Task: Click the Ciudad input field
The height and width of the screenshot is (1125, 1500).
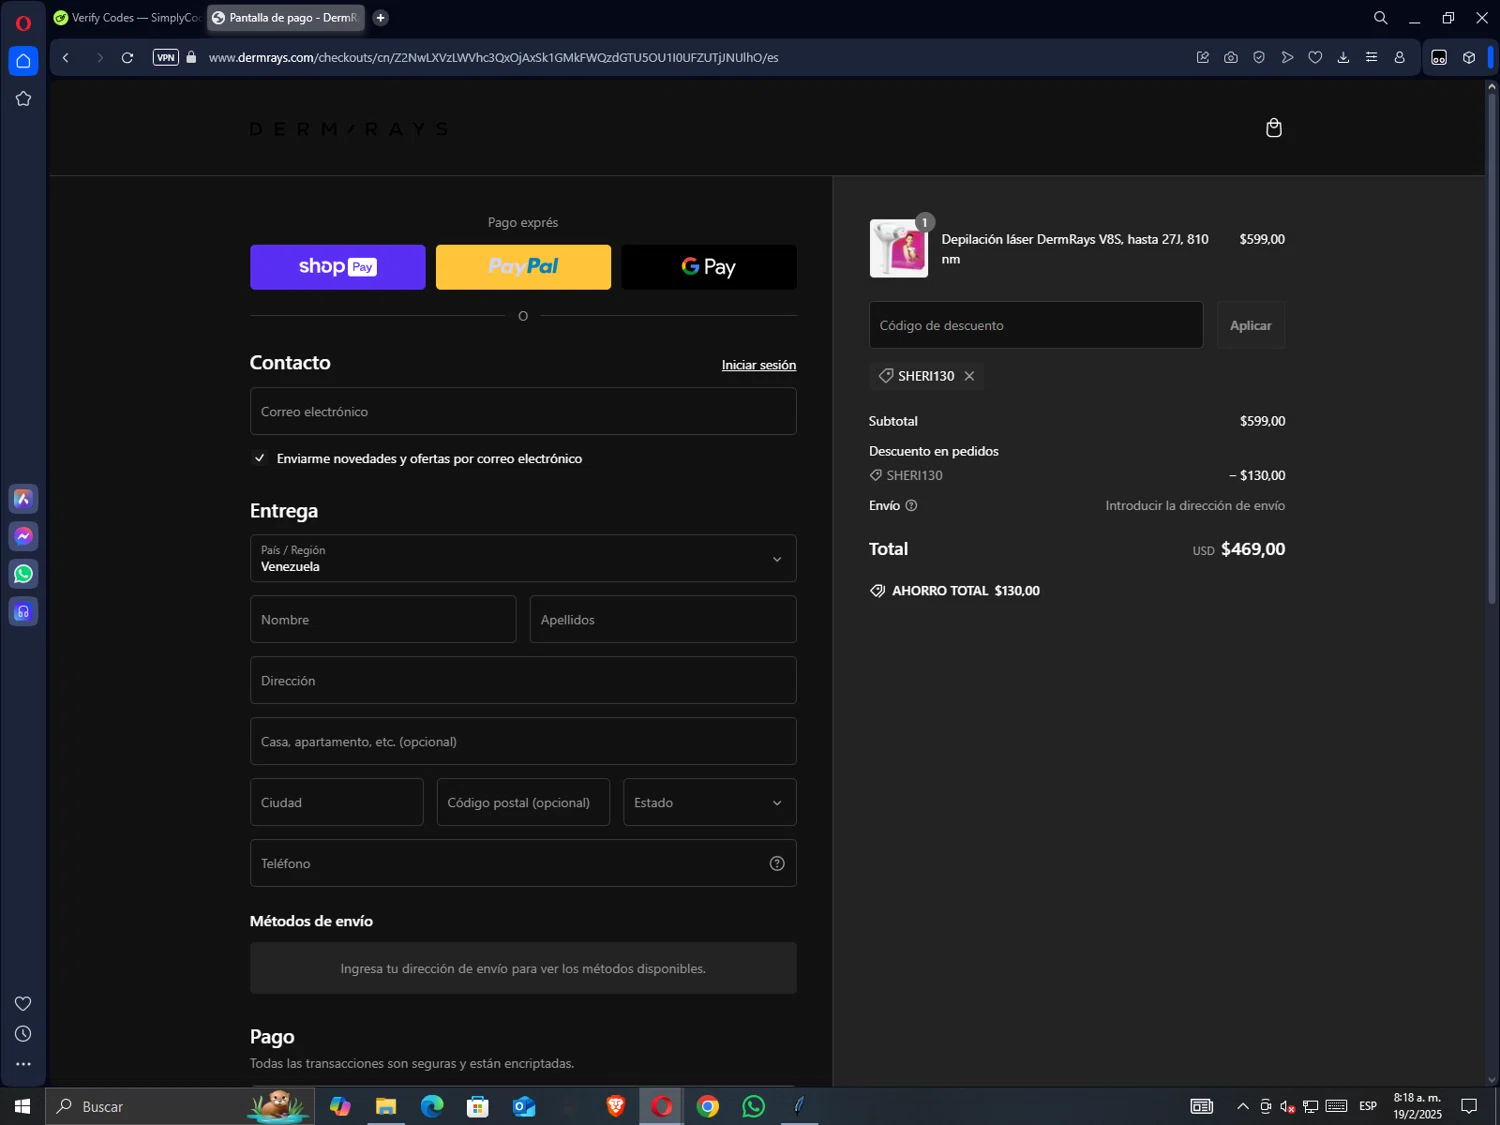Action: click(337, 803)
